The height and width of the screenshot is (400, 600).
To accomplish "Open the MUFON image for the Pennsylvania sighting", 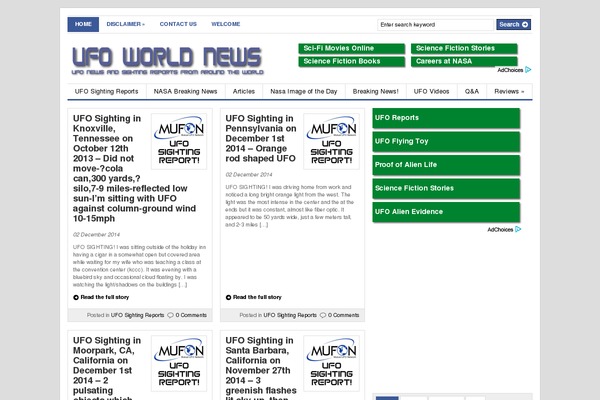I will tap(331, 139).
